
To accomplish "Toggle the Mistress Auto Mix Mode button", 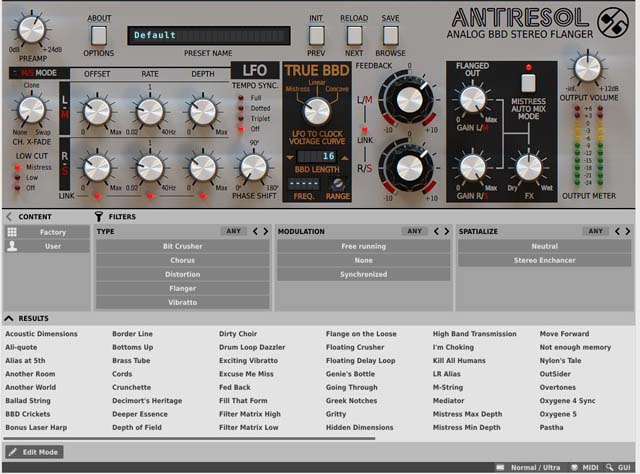I will 529,84.
